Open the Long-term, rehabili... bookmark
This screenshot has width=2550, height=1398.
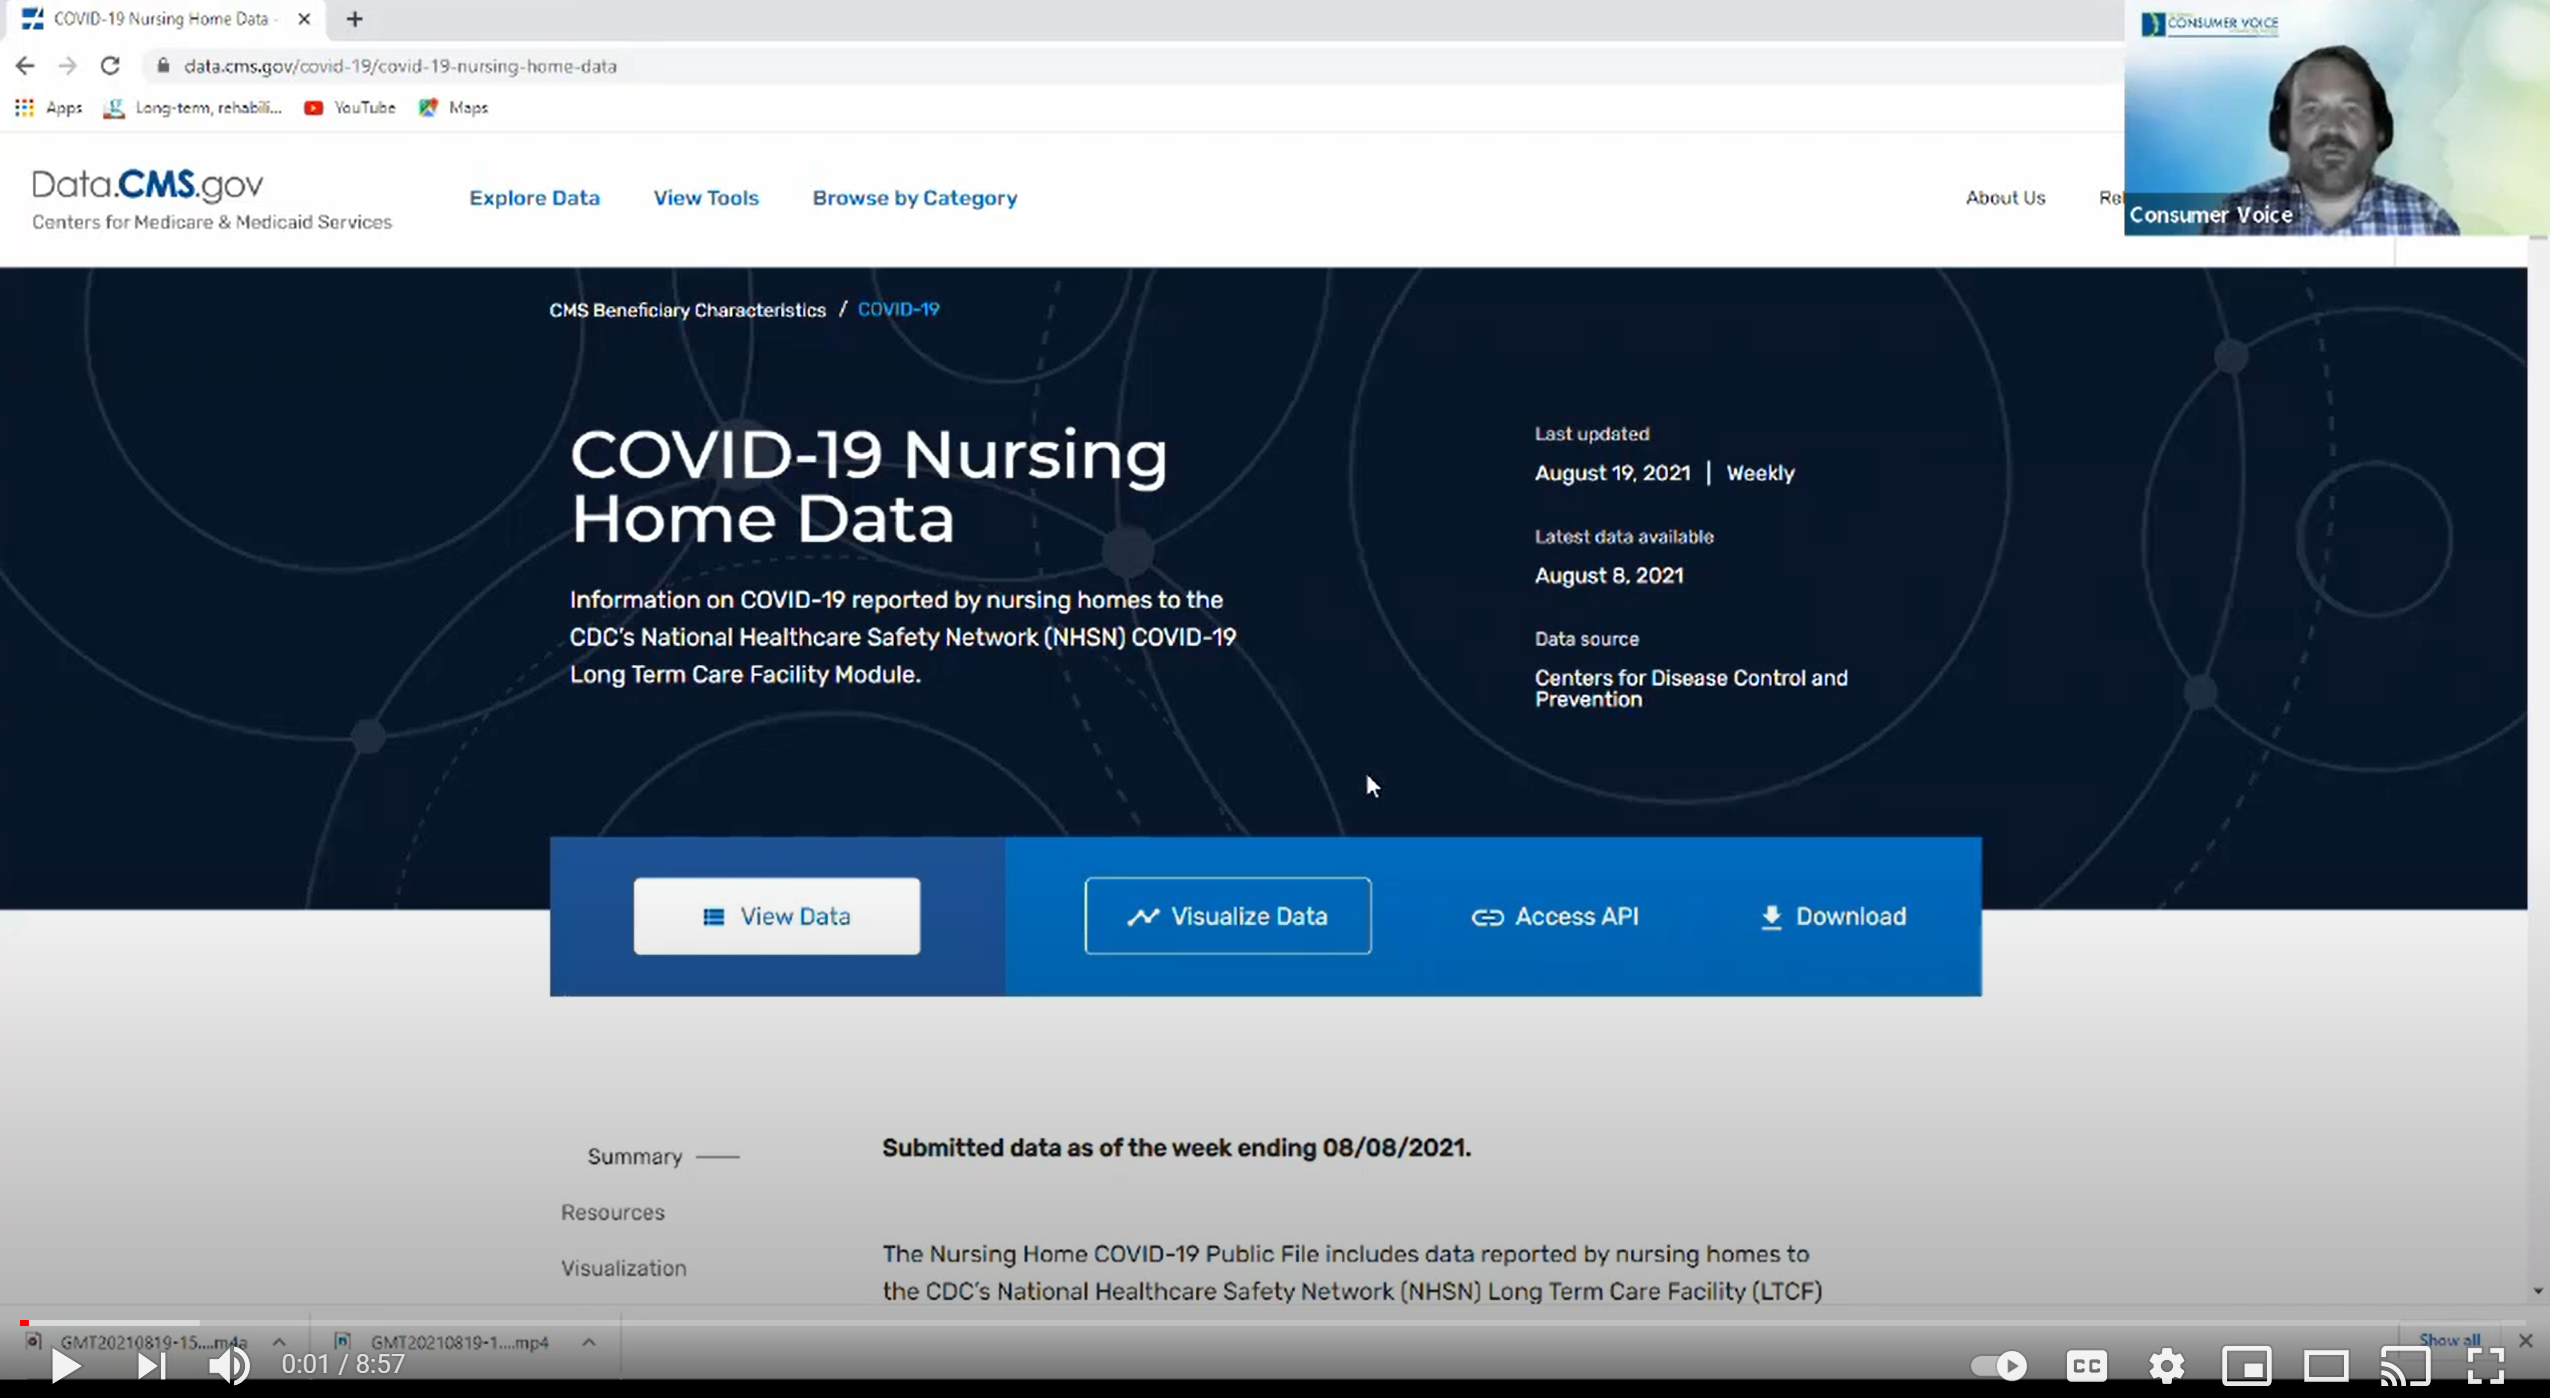pos(193,107)
